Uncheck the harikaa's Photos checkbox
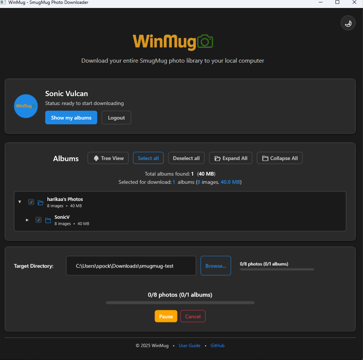 [31, 202]
